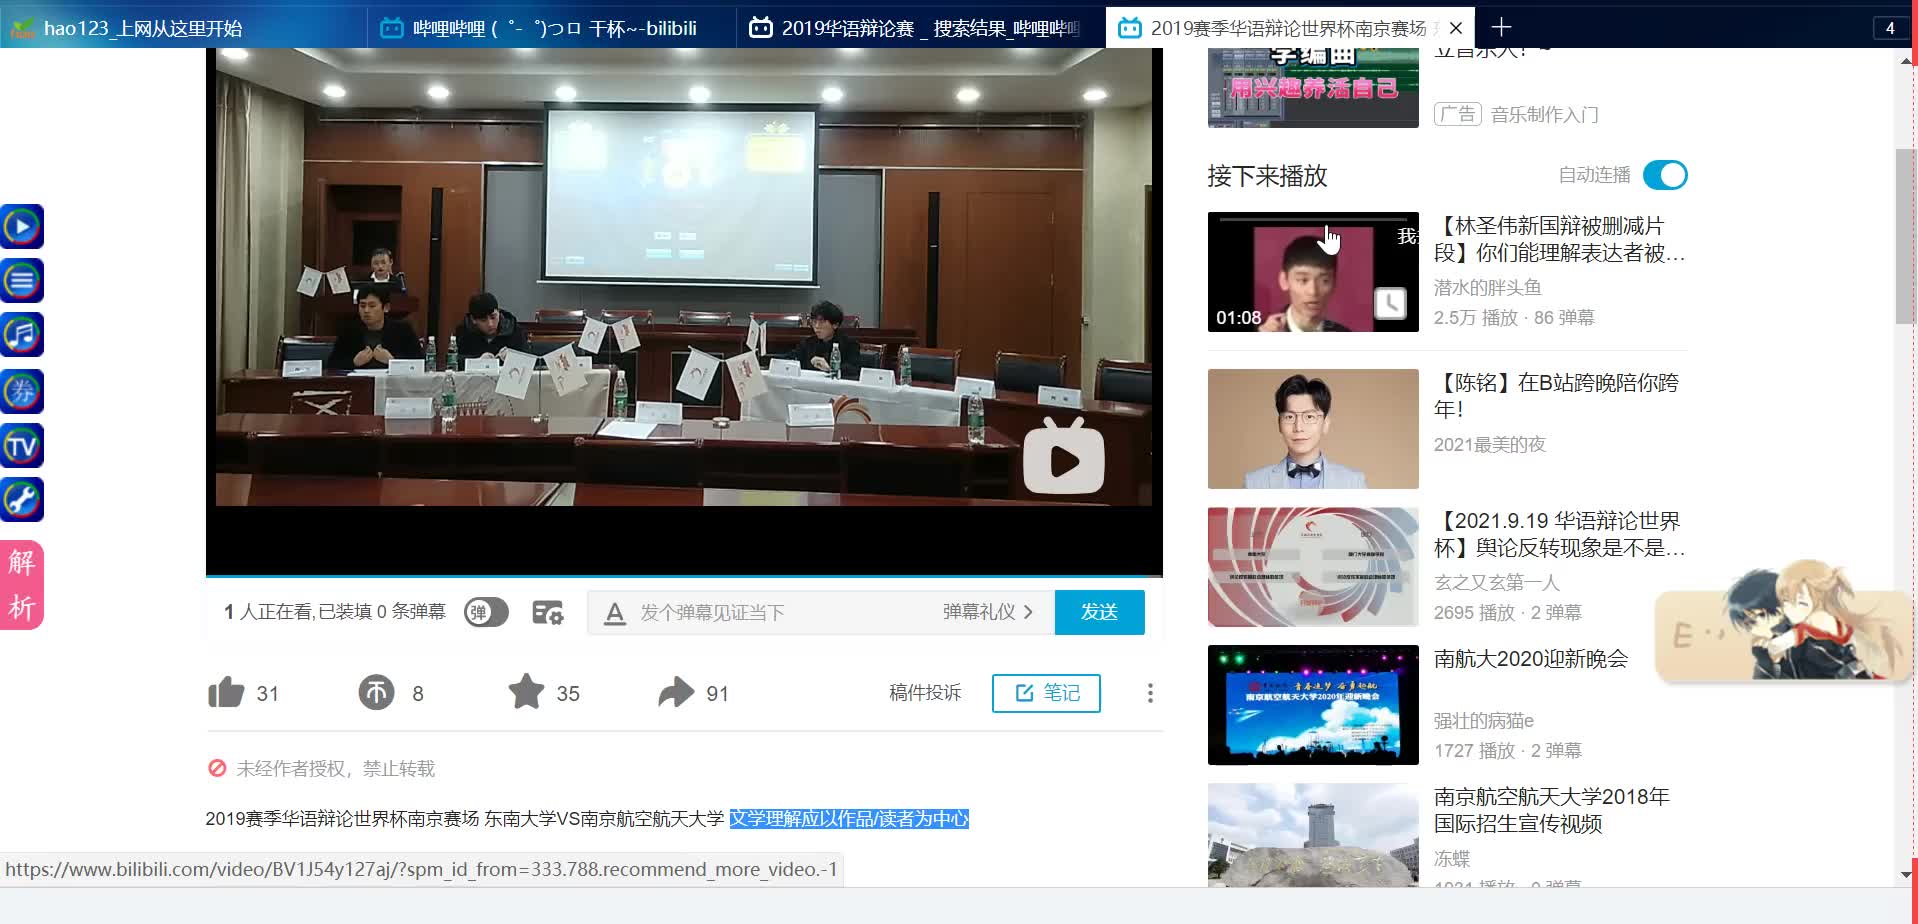Open 陈铭 portrait video thumbnail
This screenshot has height=924, width=1918.
pos(1313,429)
